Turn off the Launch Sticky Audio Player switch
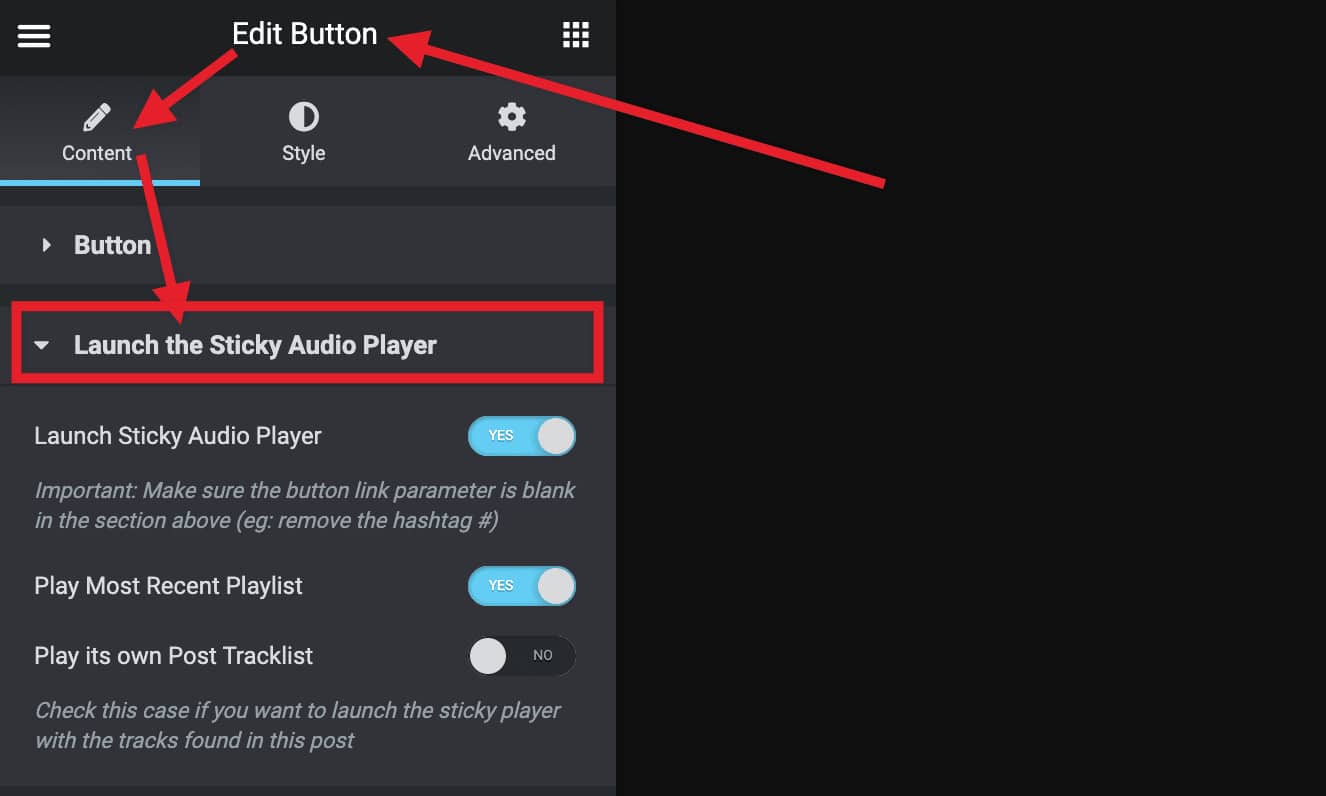Screen dimensions: 1326x796 click(522, 436)
